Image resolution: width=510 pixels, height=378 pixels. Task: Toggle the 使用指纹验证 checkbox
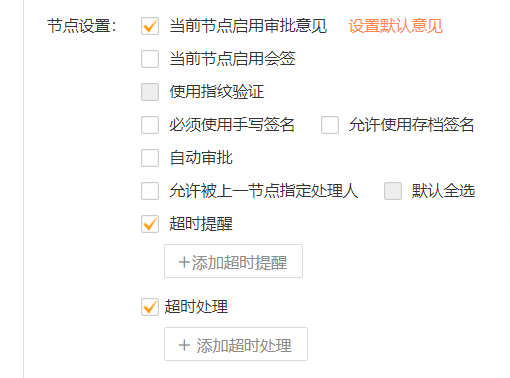[150, 92]
